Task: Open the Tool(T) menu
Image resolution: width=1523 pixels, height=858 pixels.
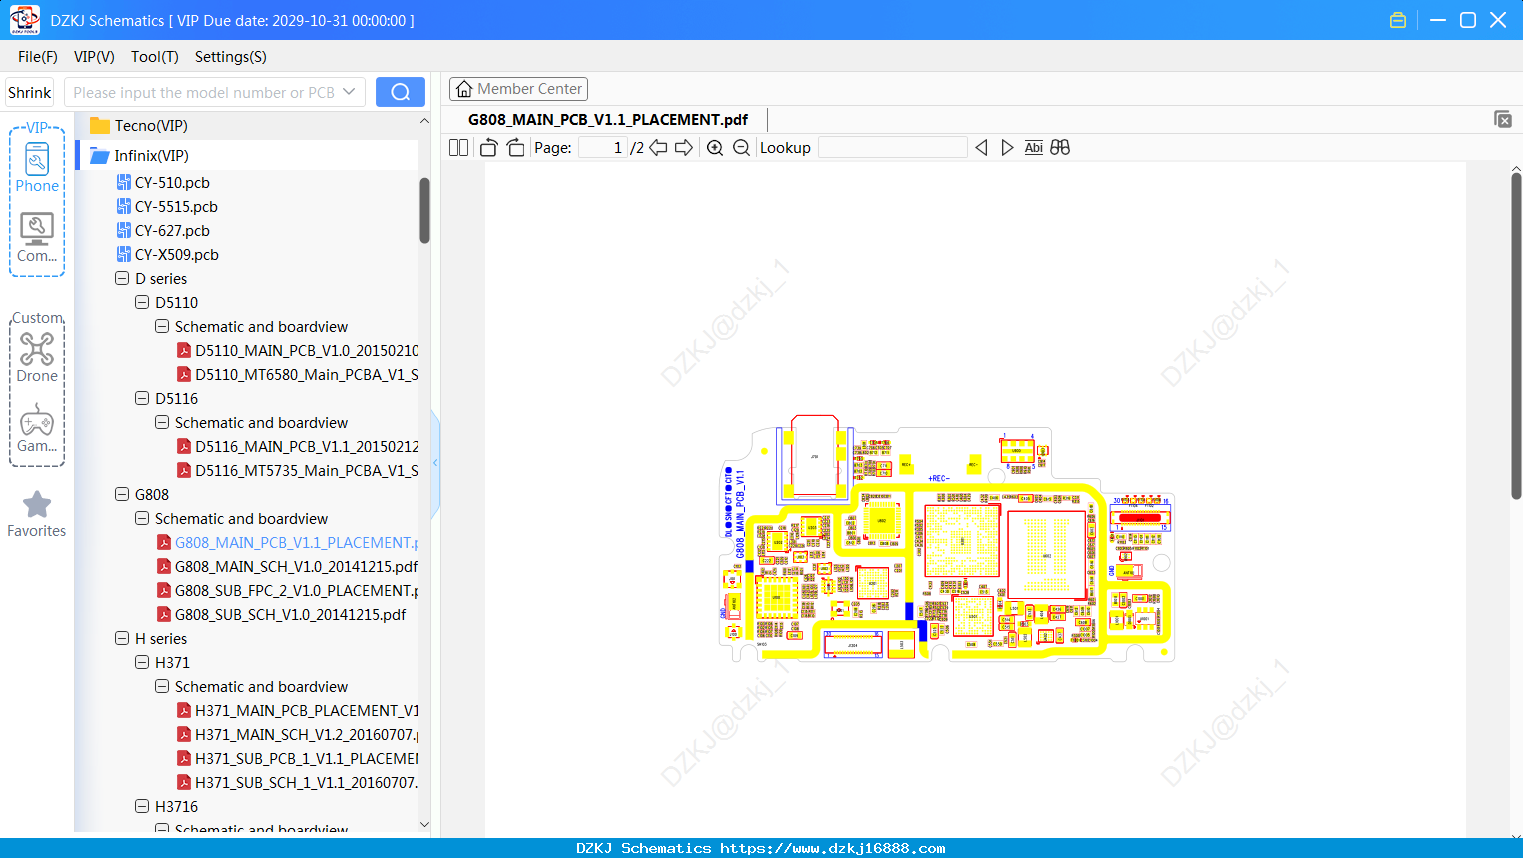Action: coord(155,57)
